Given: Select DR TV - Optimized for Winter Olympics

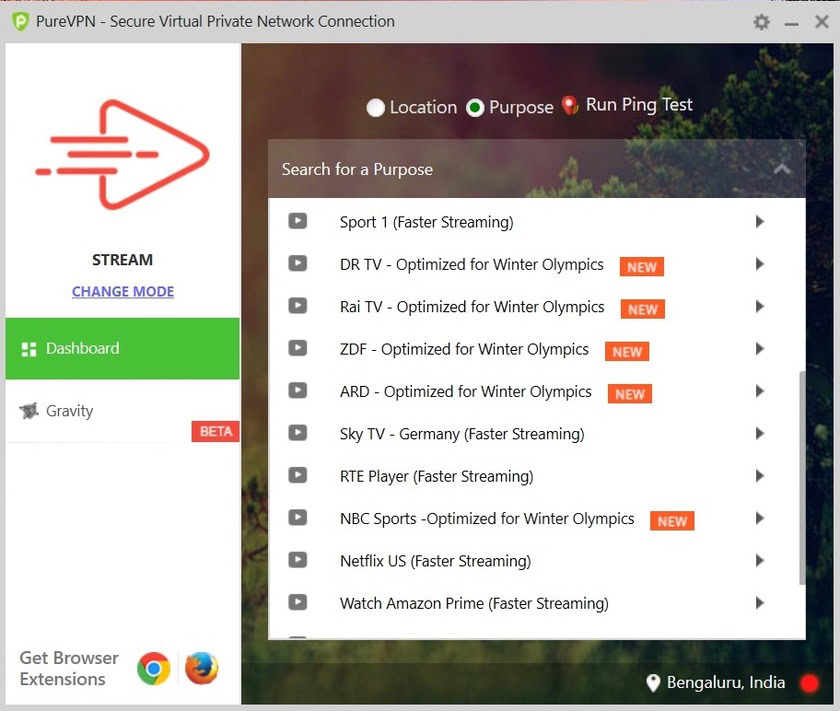Looking at the screenshot, I should coord(471,264).
